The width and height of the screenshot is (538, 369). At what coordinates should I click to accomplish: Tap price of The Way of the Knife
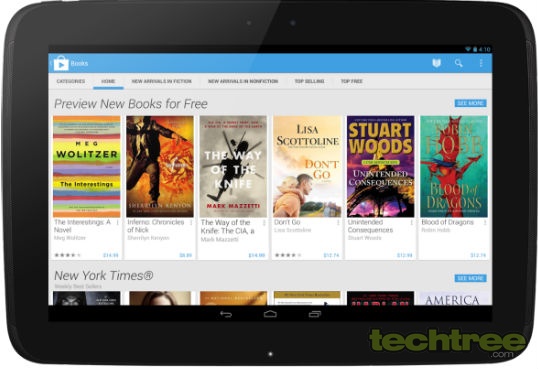point(257,255)
